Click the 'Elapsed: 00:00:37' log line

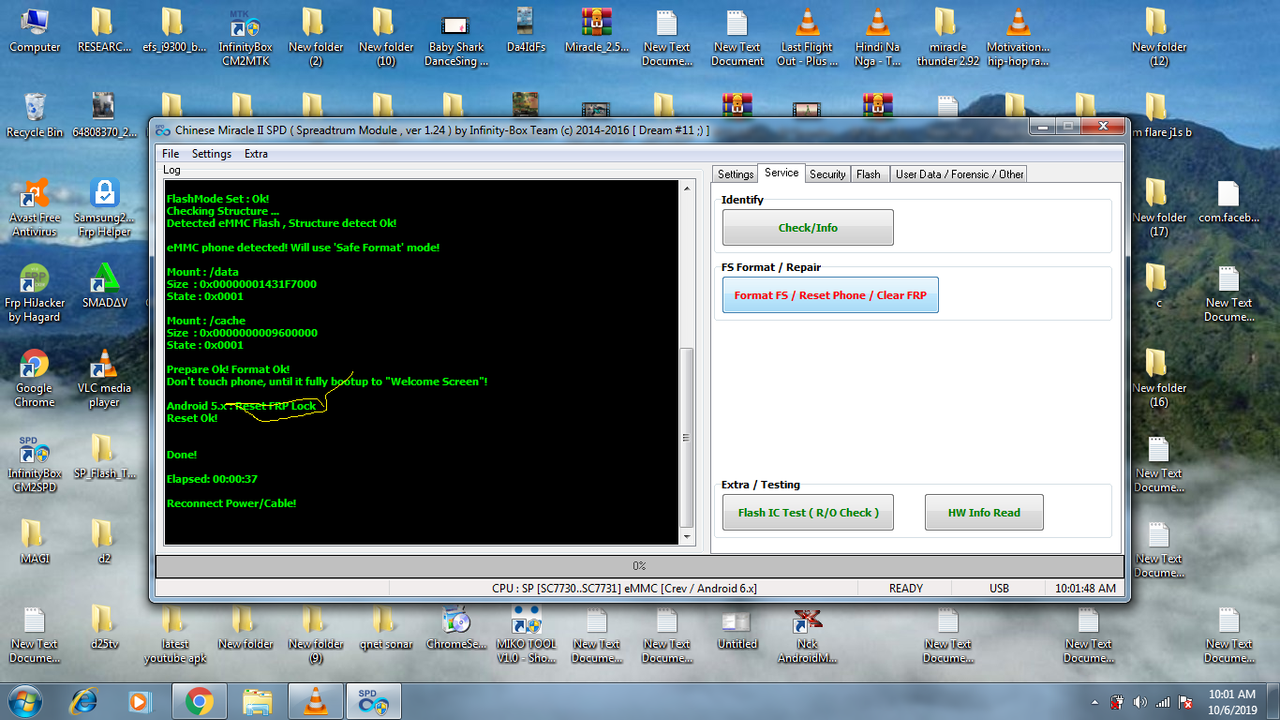(212, 479)
